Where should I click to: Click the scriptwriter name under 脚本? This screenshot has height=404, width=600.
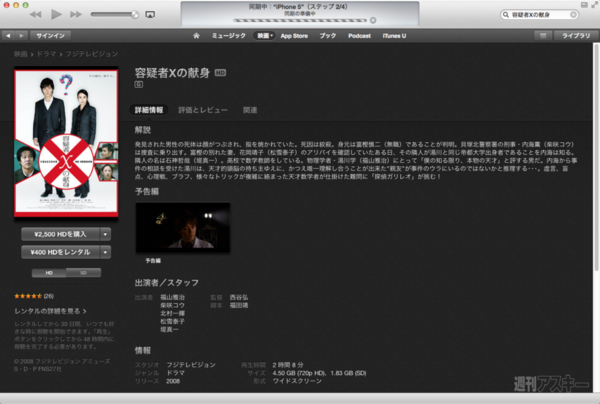tap(239, 305)
